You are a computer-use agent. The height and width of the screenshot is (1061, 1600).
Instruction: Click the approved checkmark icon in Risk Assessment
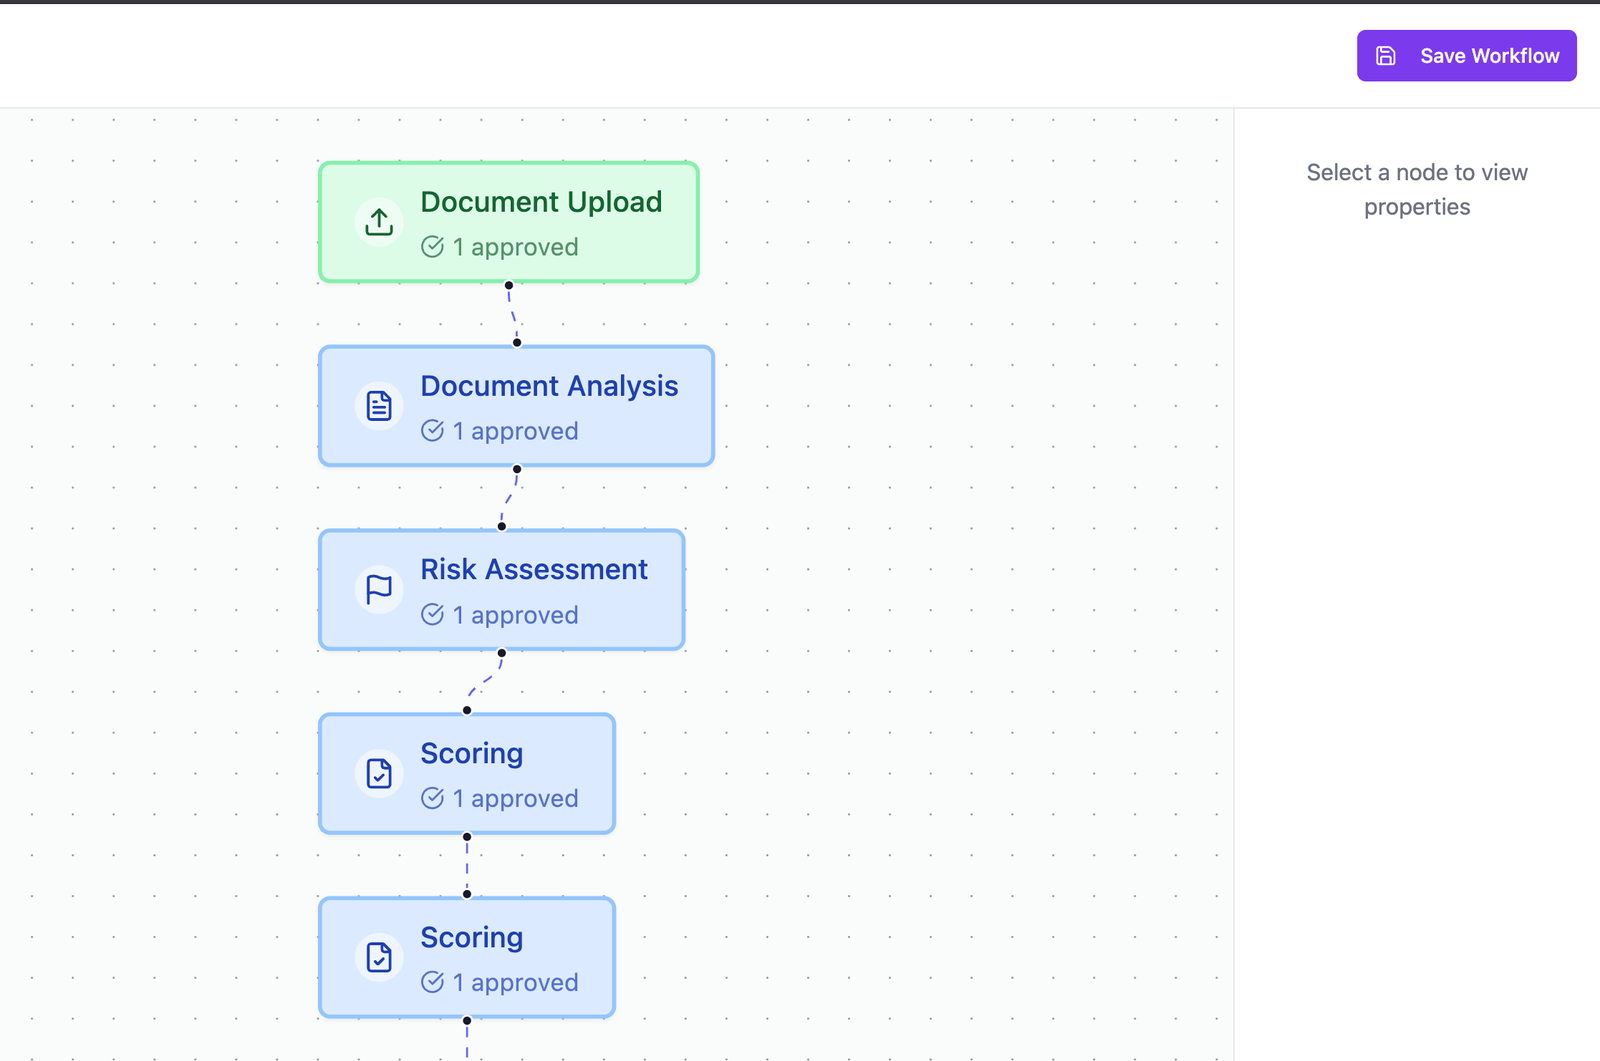[x=432, y=615]
